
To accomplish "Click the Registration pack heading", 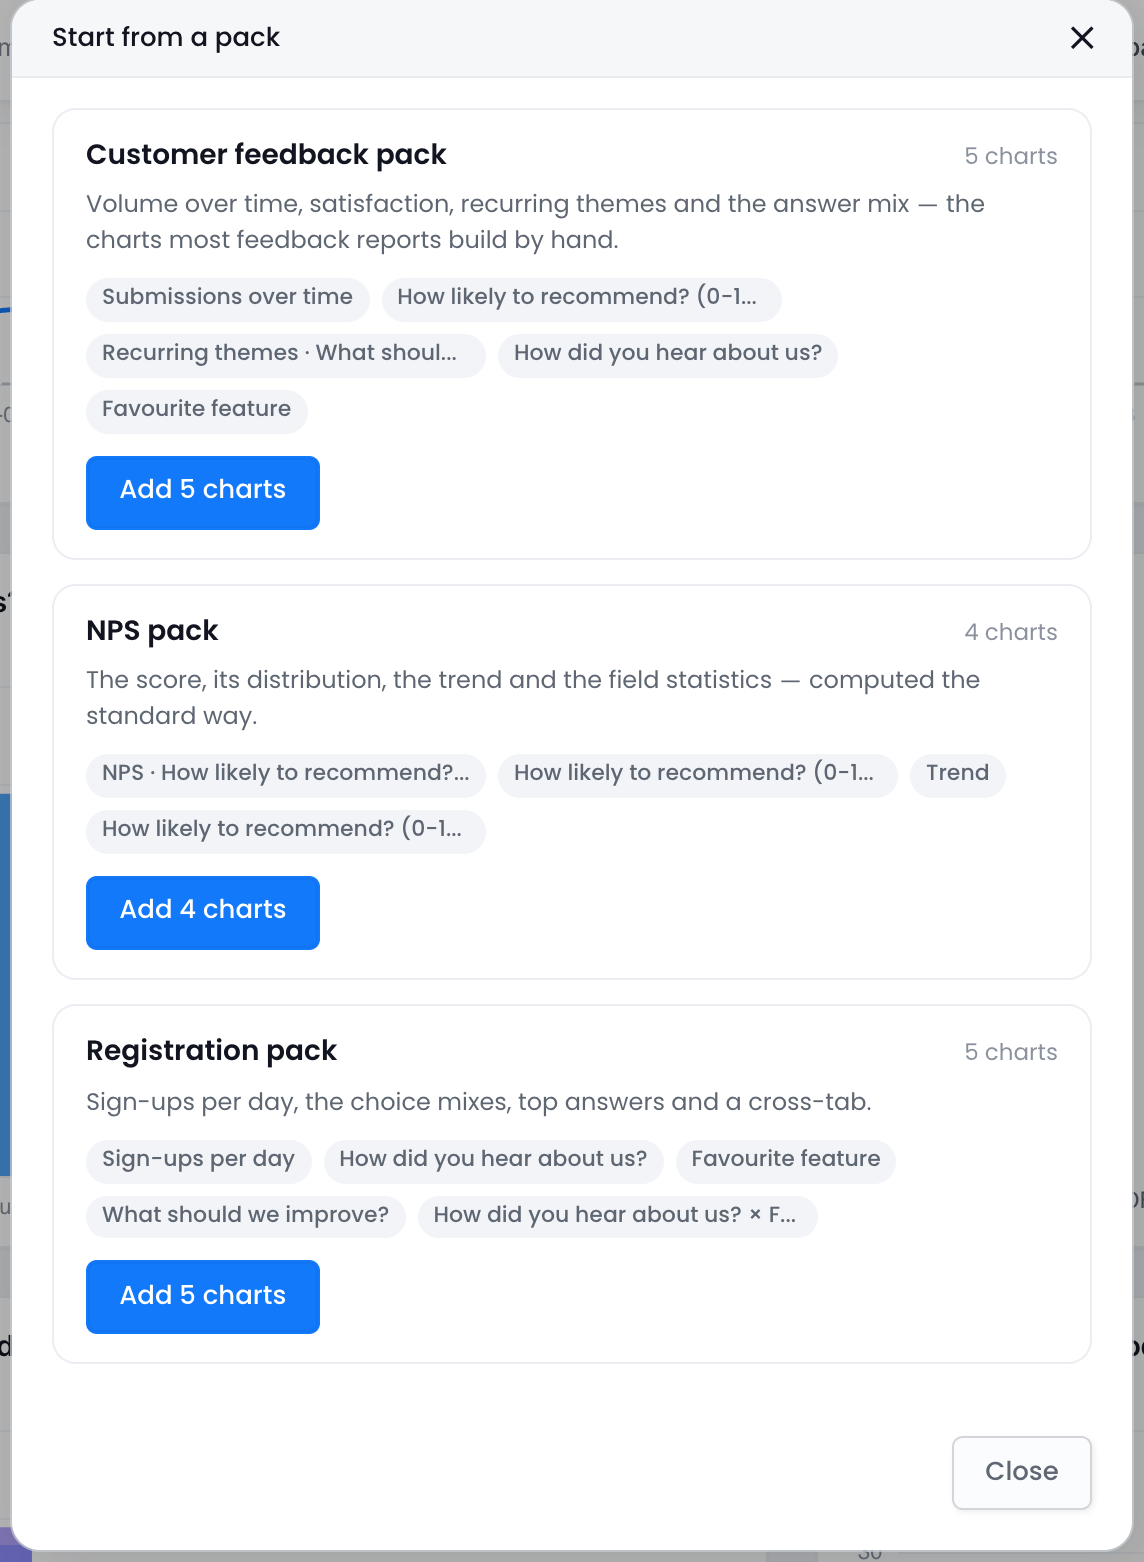I will 211,1051.
